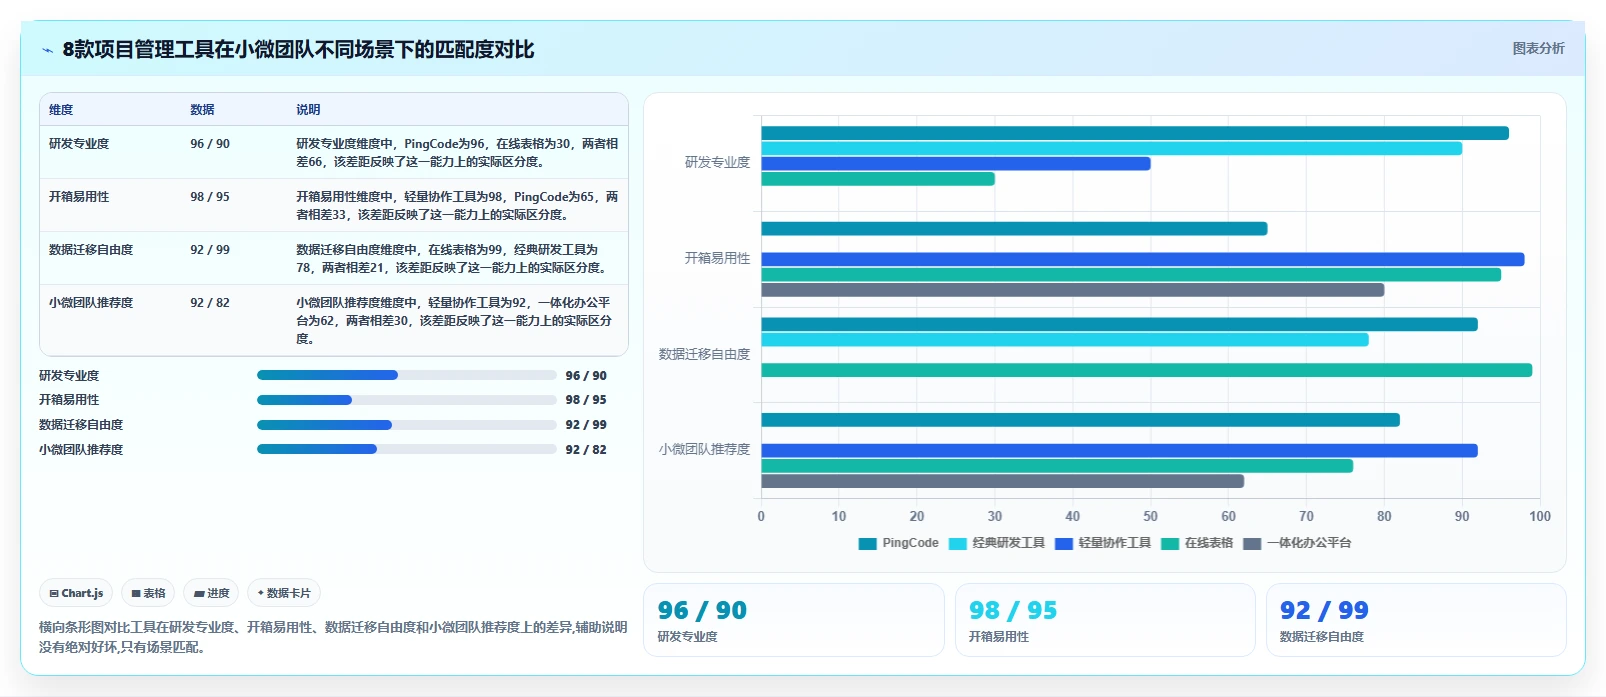Click the 维度 column header in the table
Viewport: 1606px width, 697px height.
[61, 110]
